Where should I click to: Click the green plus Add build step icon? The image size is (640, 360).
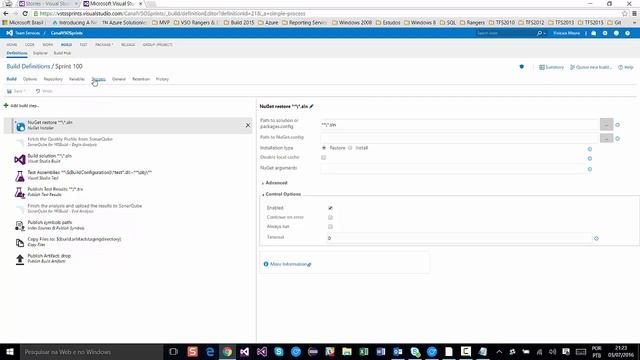pyautogui.click(x=6, y=105)
